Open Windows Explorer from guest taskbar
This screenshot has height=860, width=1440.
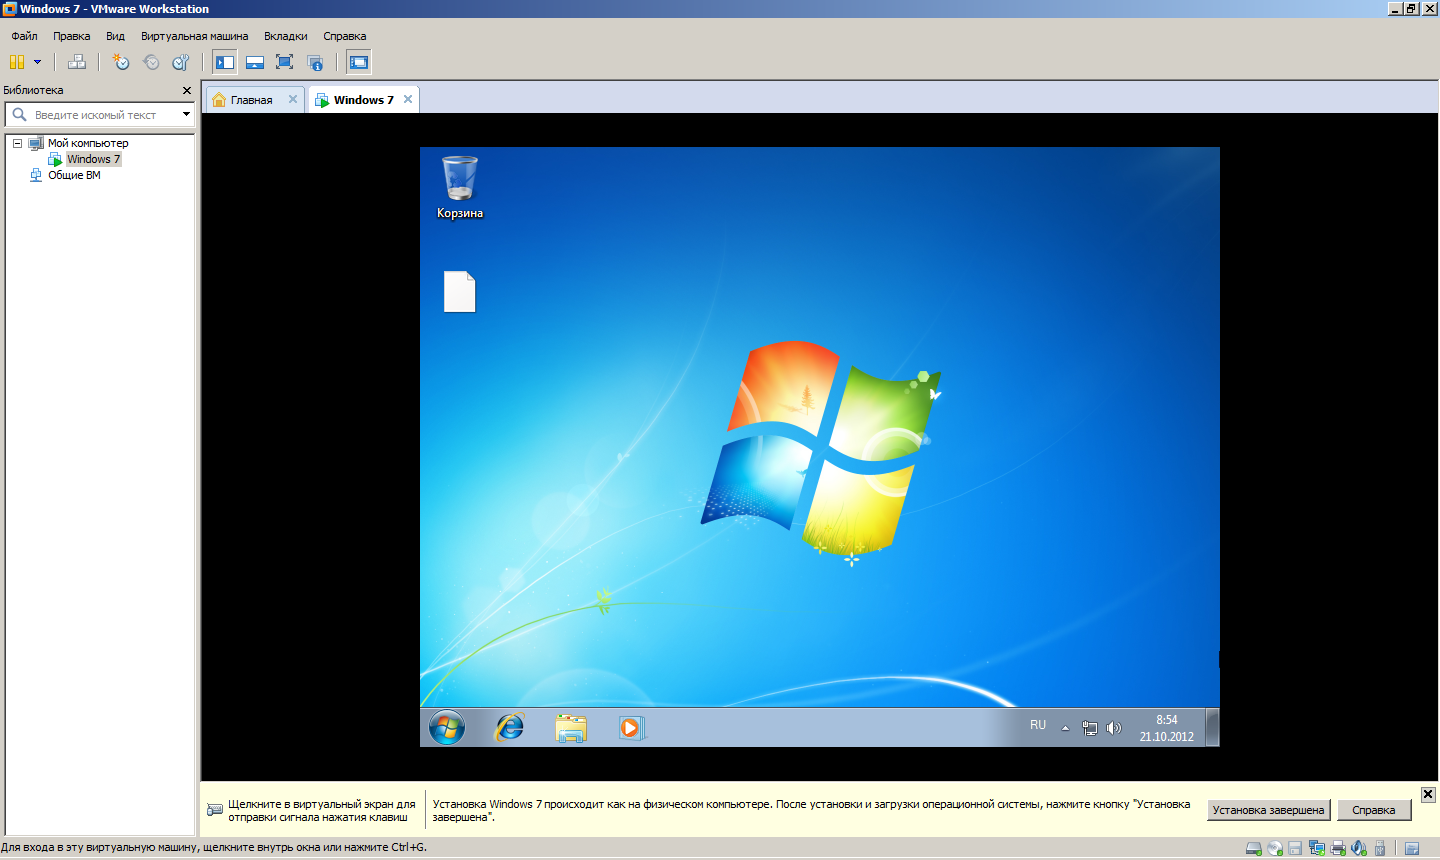[571, 728]
